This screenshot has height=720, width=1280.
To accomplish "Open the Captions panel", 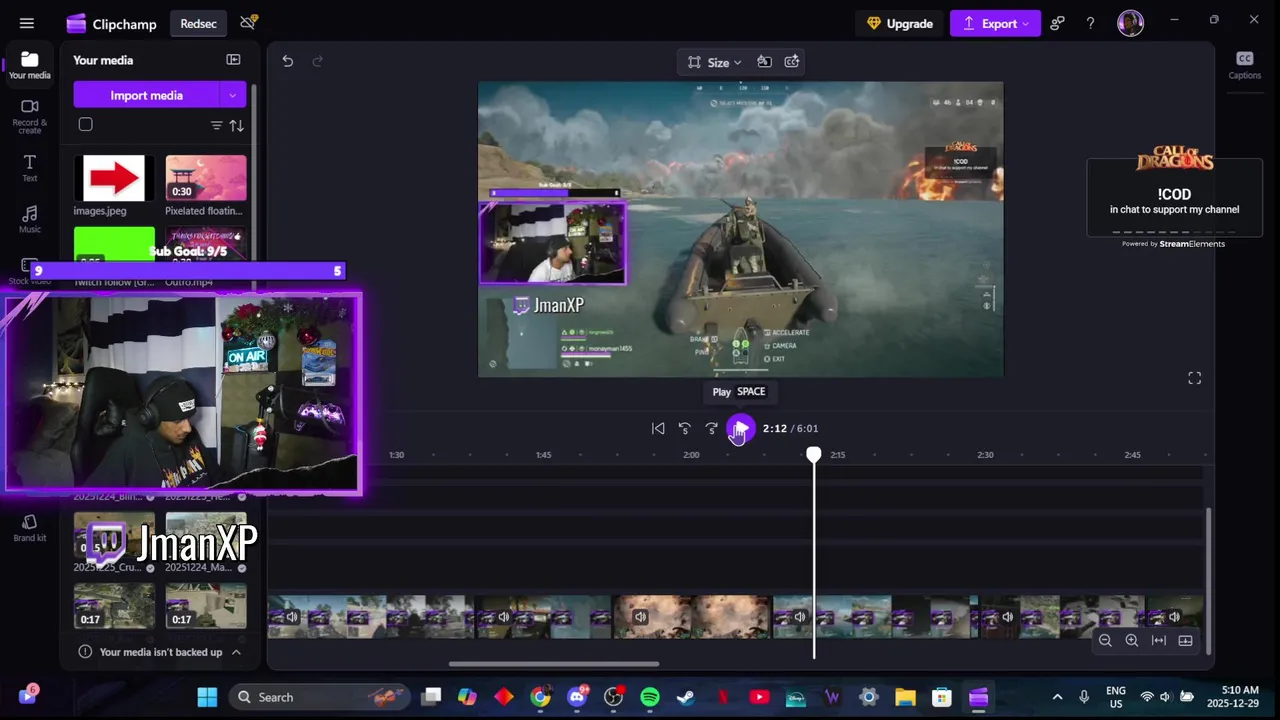I will pyautogui.click(x=1244, y=65).
